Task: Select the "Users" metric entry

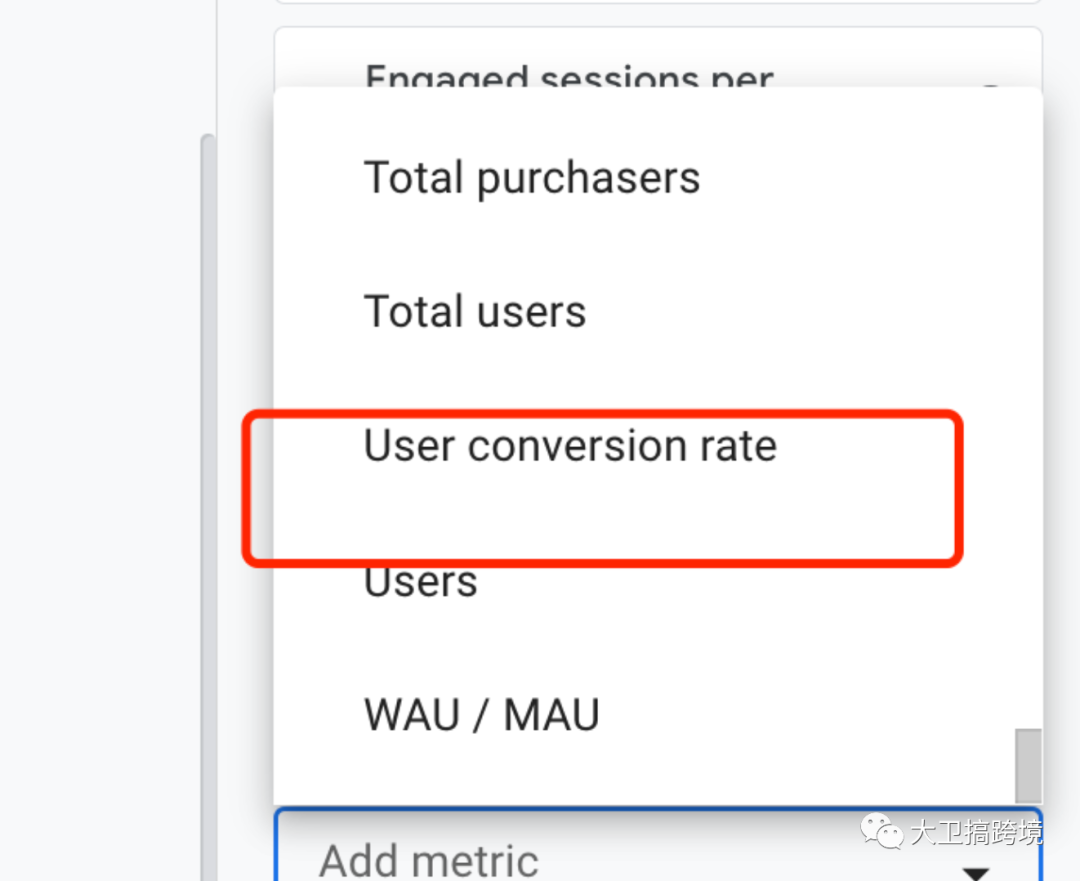Action: (420, 582)
